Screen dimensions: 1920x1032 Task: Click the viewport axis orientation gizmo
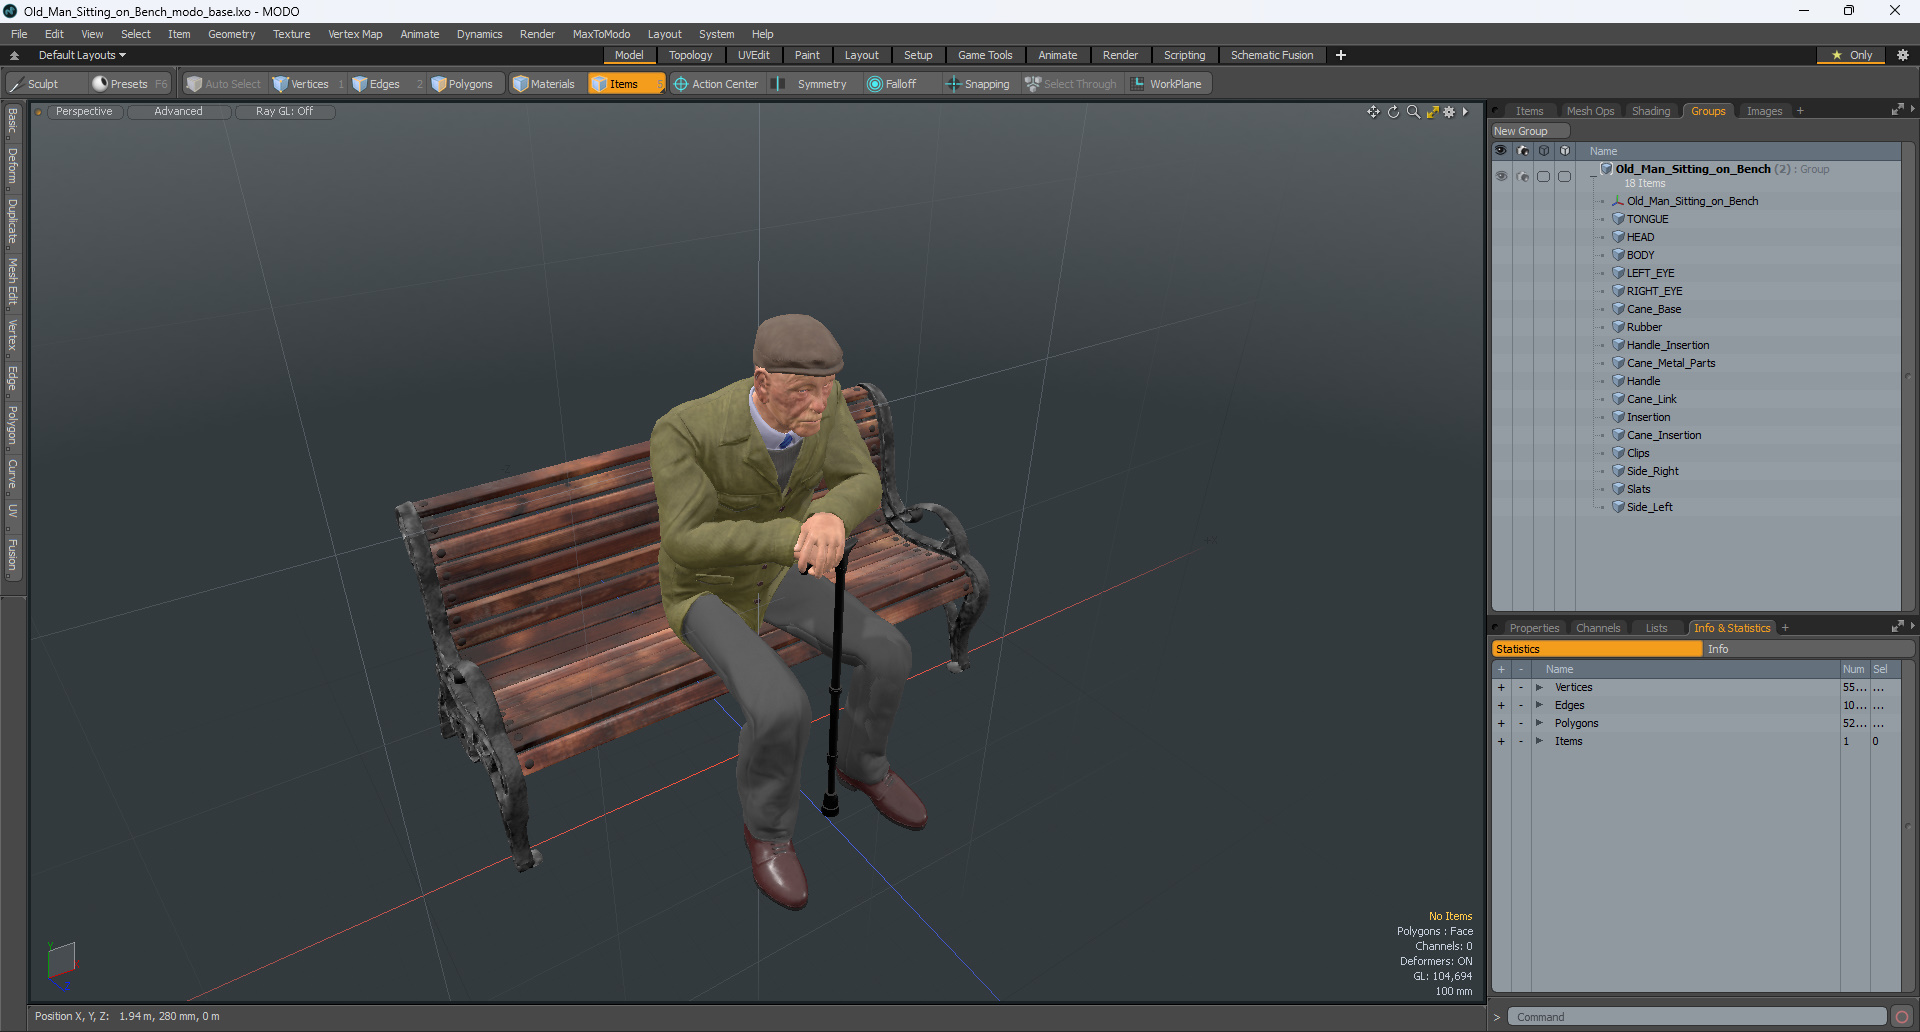click(x=61, y=961)
